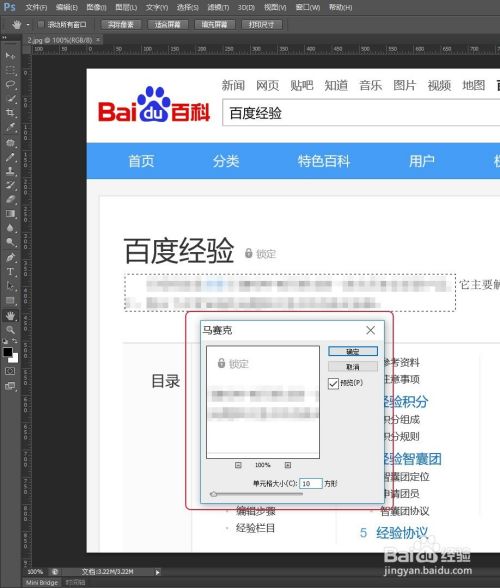Screen dimensions: 500x588
Task: Confirm mosaic with 确定 button
Action: tap(353, 351)
